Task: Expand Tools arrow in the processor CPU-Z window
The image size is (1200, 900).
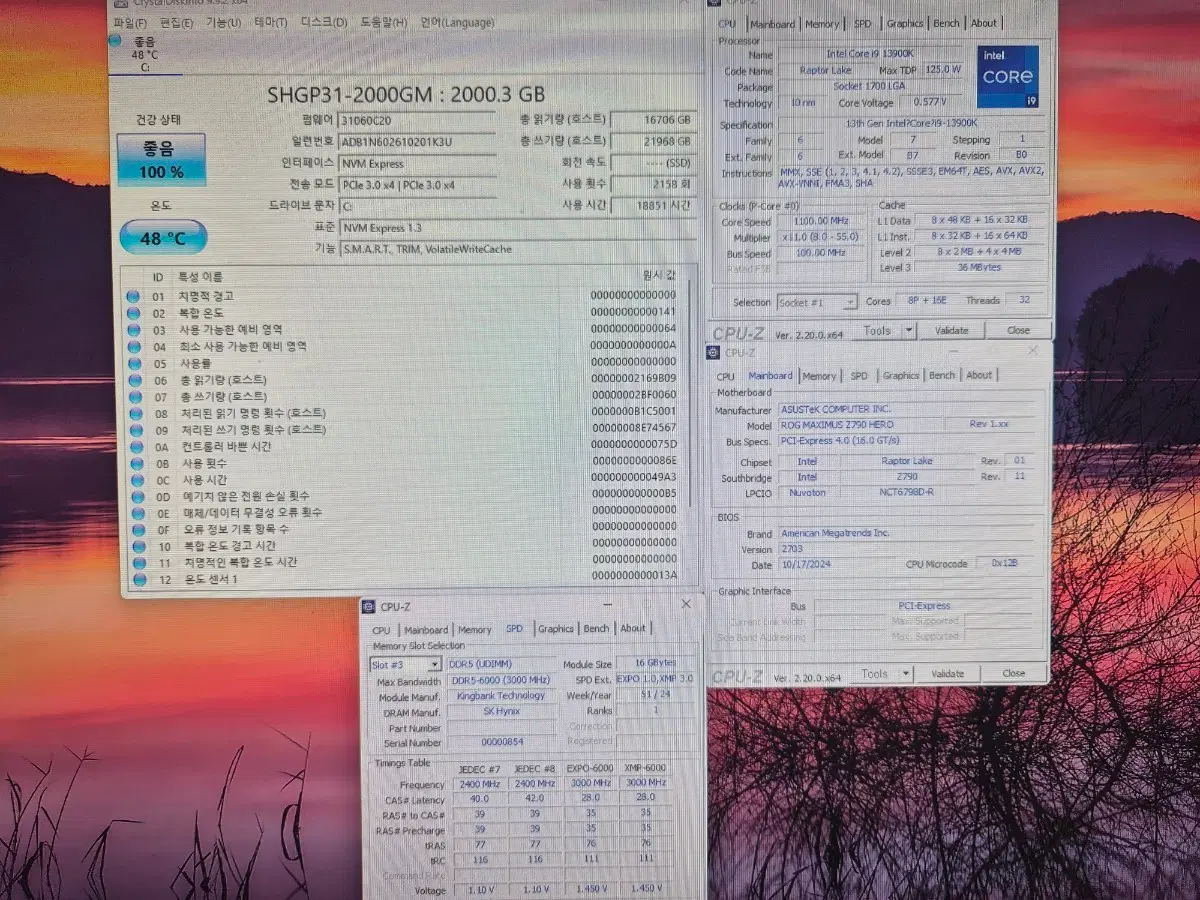Action: 908,330
